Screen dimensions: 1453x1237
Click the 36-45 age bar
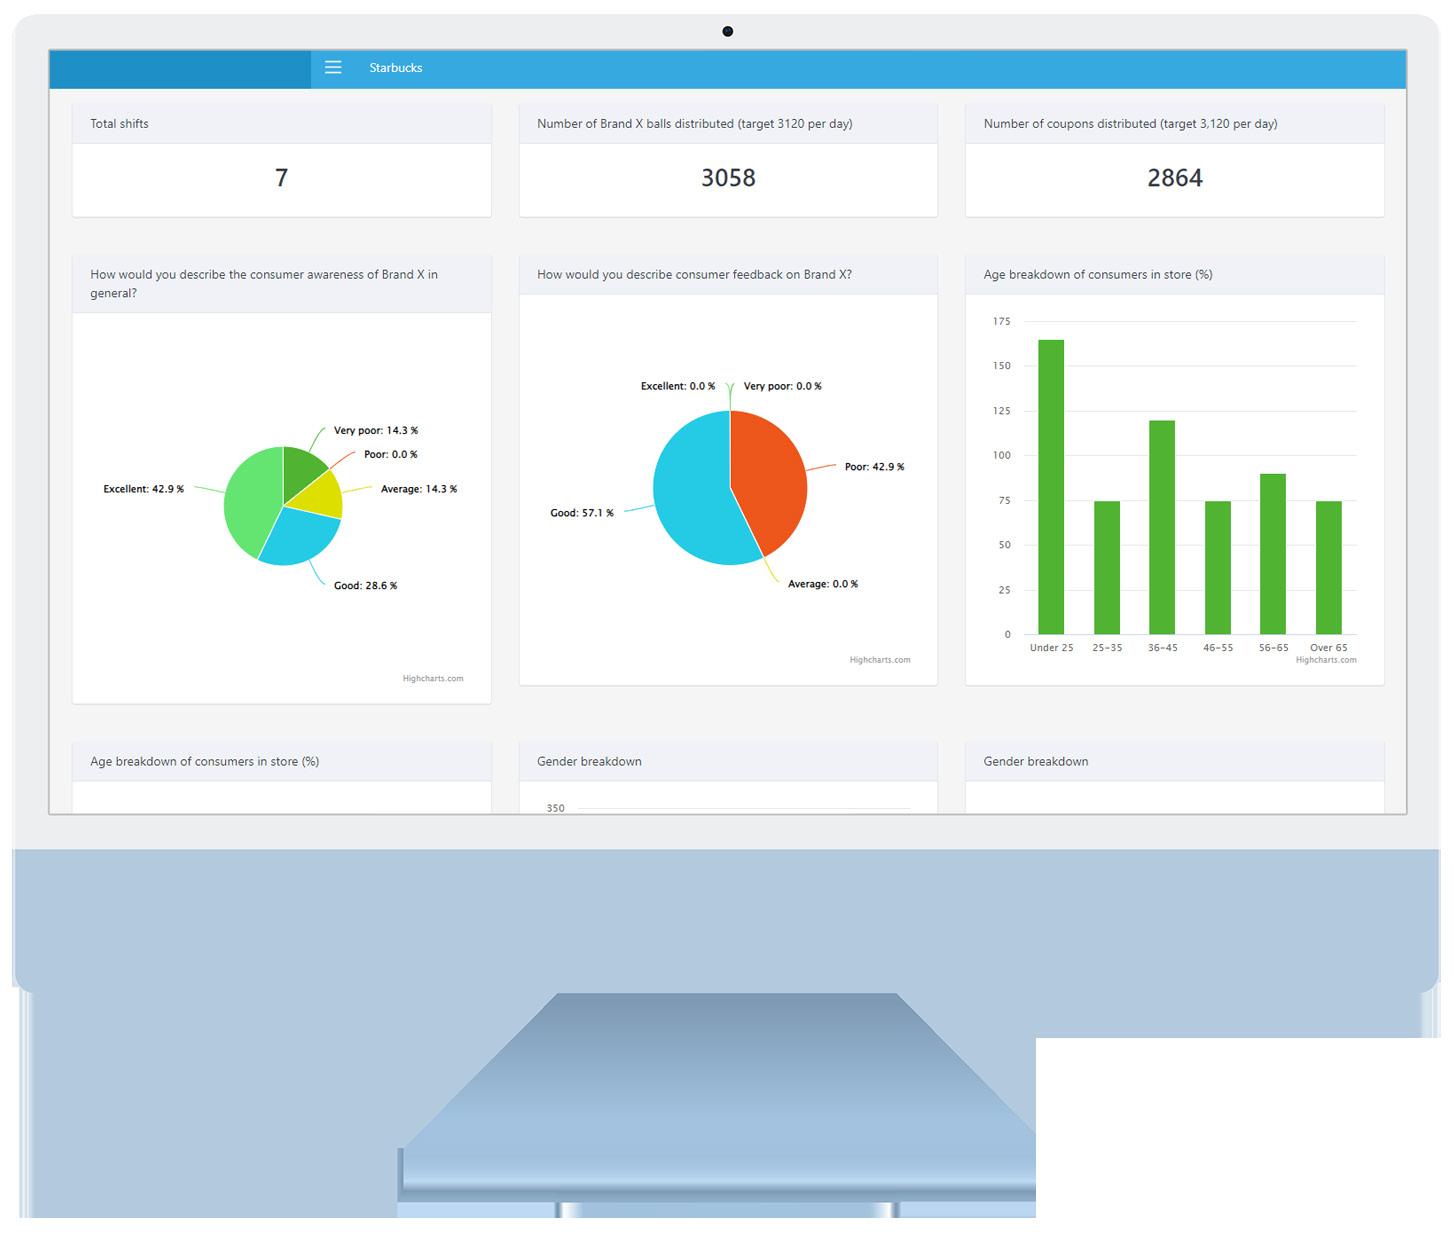point(1162,527)
